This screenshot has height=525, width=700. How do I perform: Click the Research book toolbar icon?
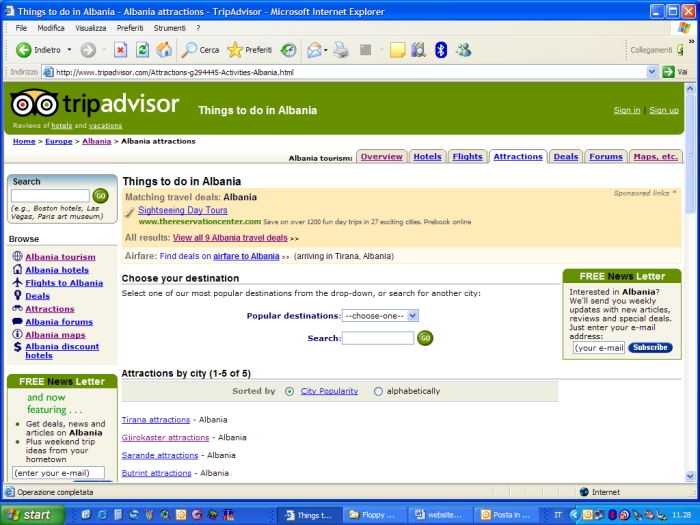[418, 50]
